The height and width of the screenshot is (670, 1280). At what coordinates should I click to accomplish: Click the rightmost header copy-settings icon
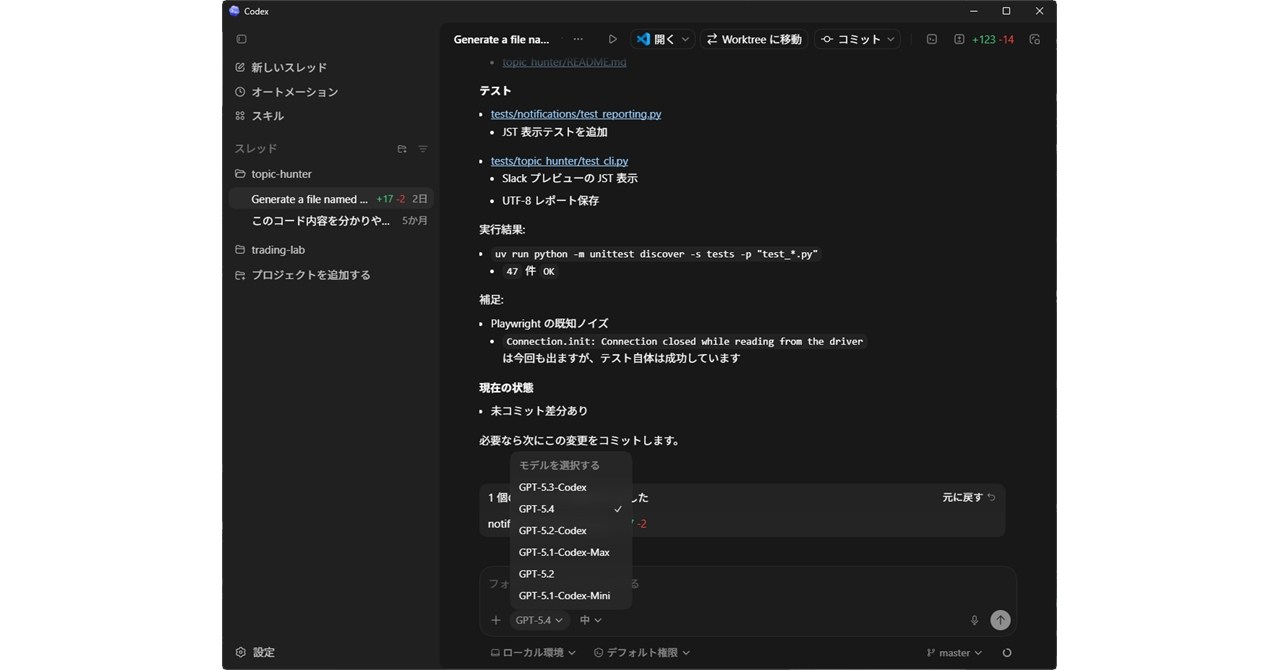tap(1035, 39)
